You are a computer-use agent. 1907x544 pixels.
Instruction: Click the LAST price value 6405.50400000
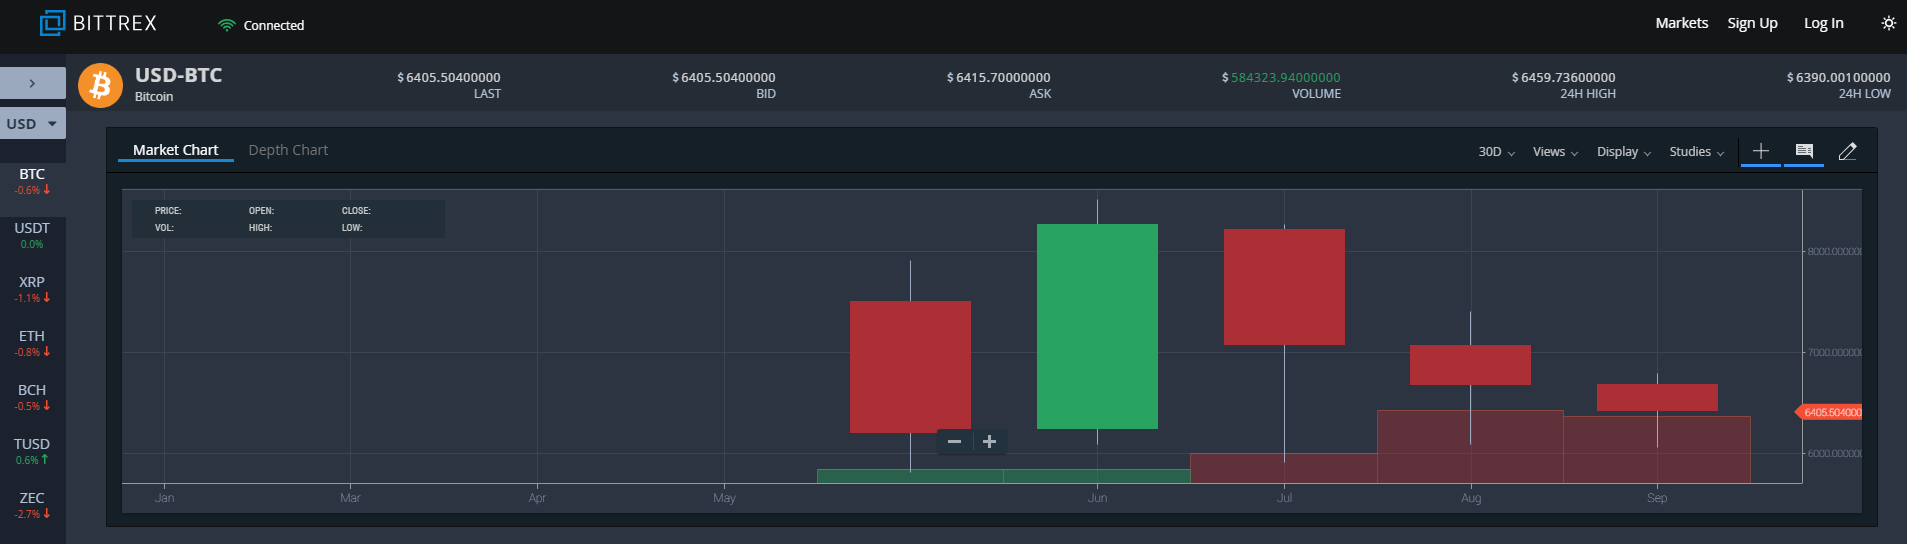[449, 77]
